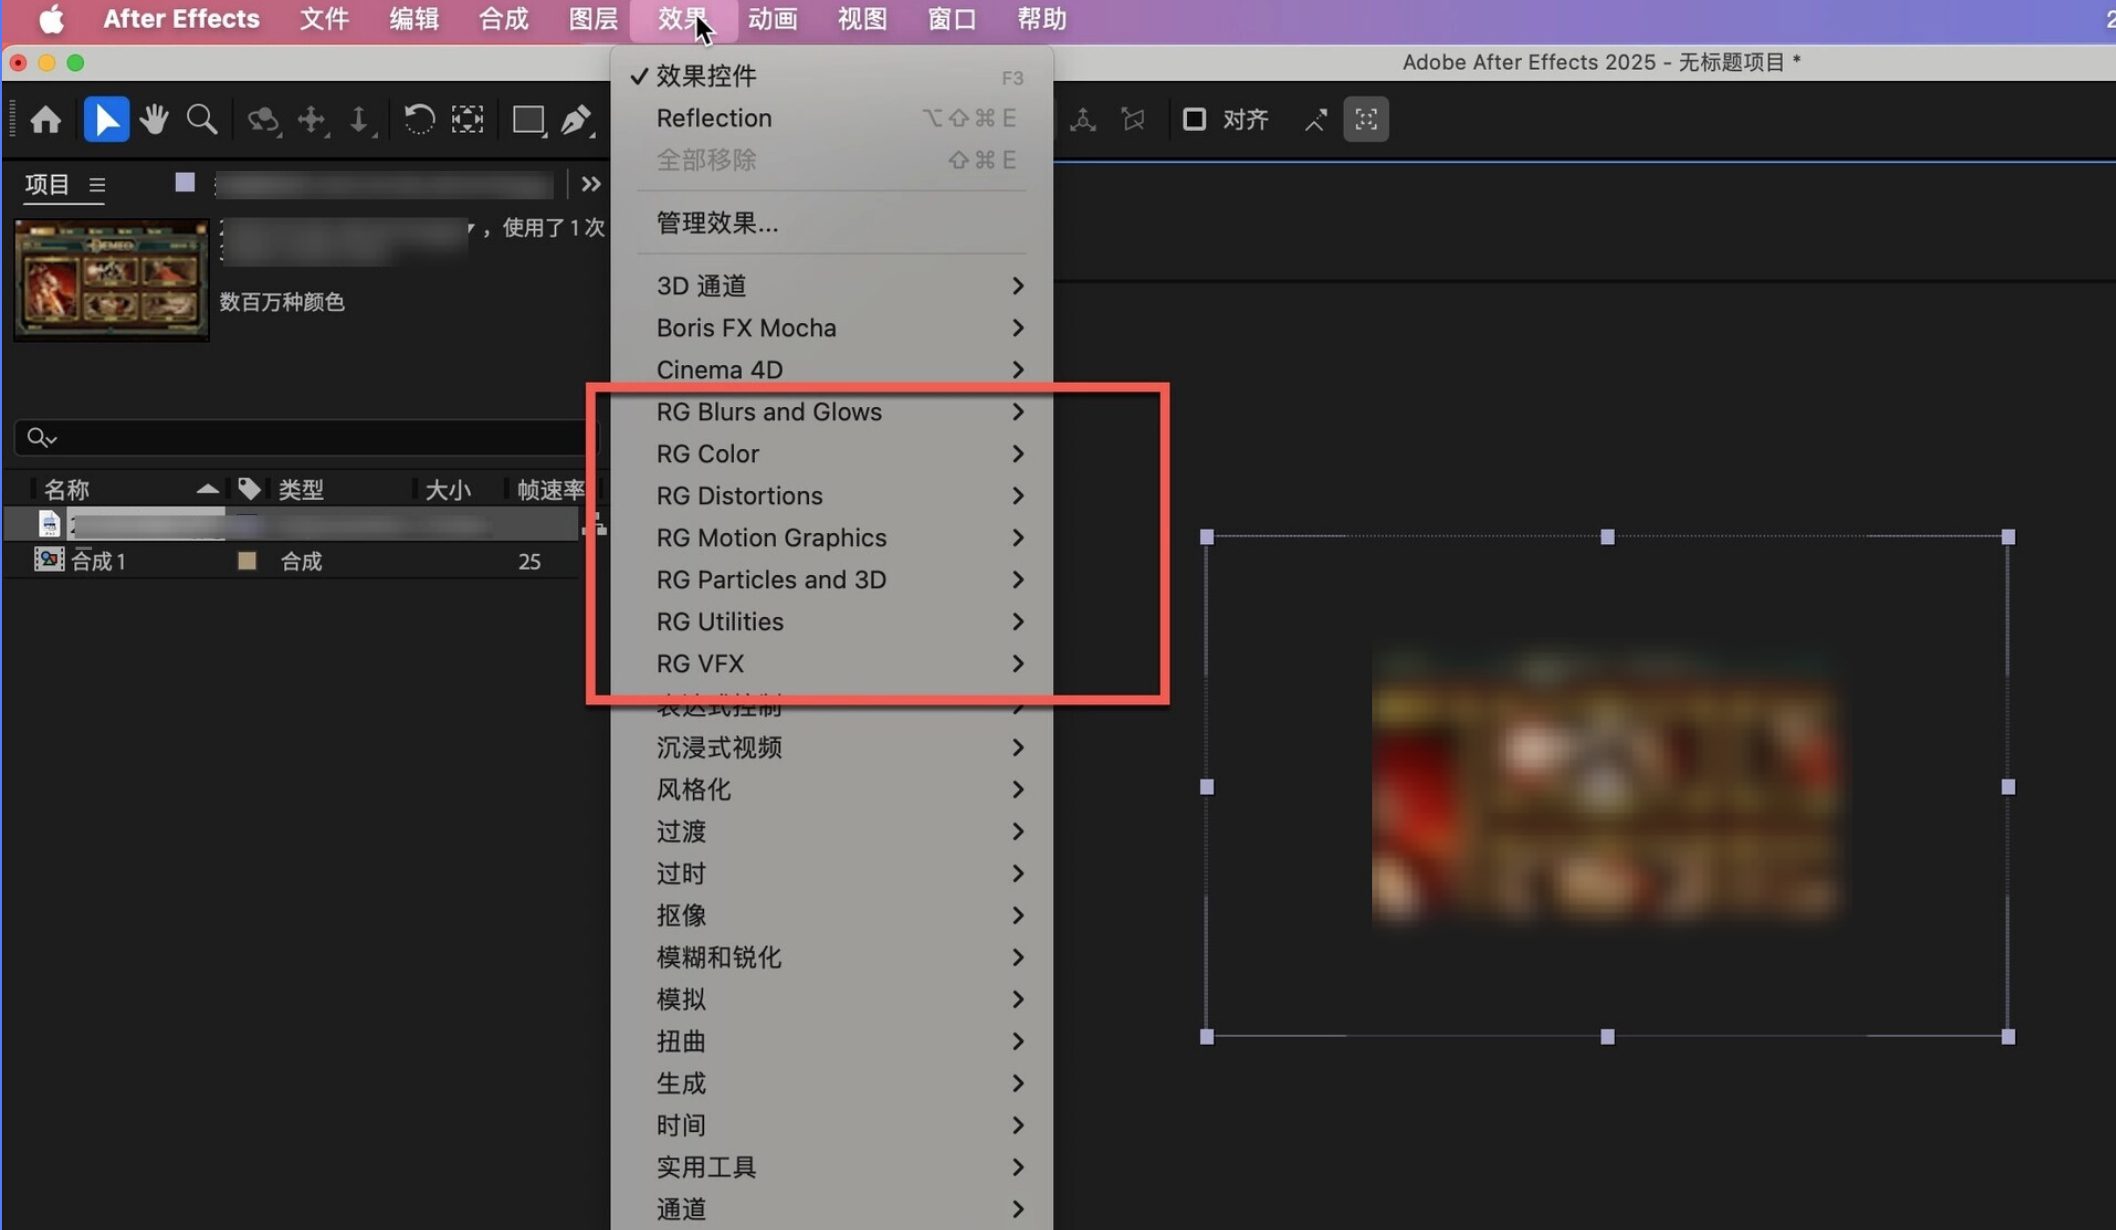The width and height of the screenshot is (2116, 1230).
Task: Open the 文件 menu
Action: 324,19
